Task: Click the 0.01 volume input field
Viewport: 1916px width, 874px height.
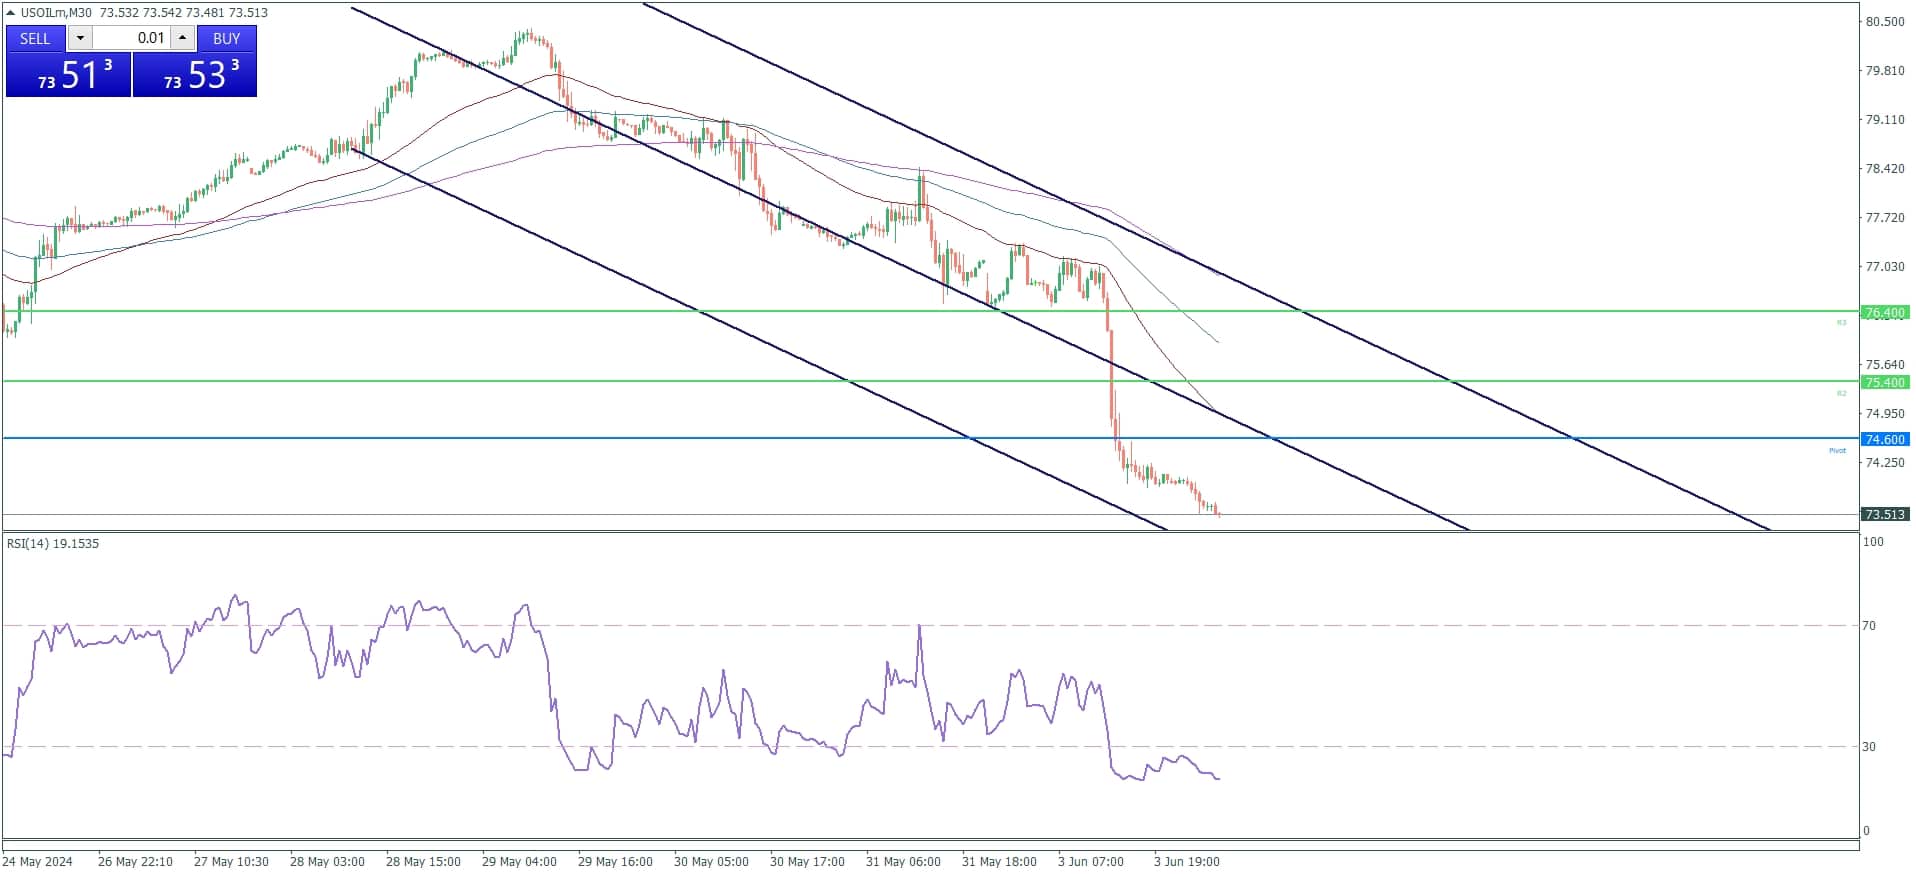Action: (131, 38)
